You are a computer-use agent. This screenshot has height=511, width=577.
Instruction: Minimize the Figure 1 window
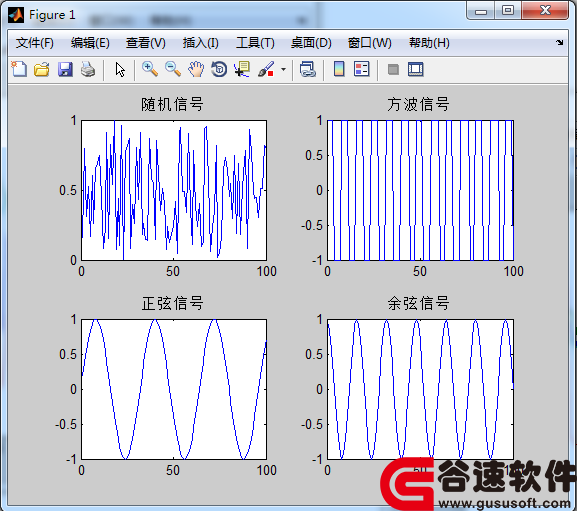click(x=481, y=11)
